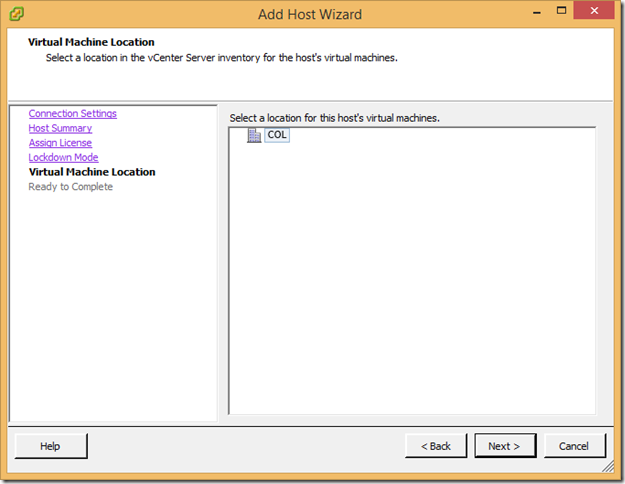Cancel the Add Host Wizard
625x484 pixels.
coord(574,446)
